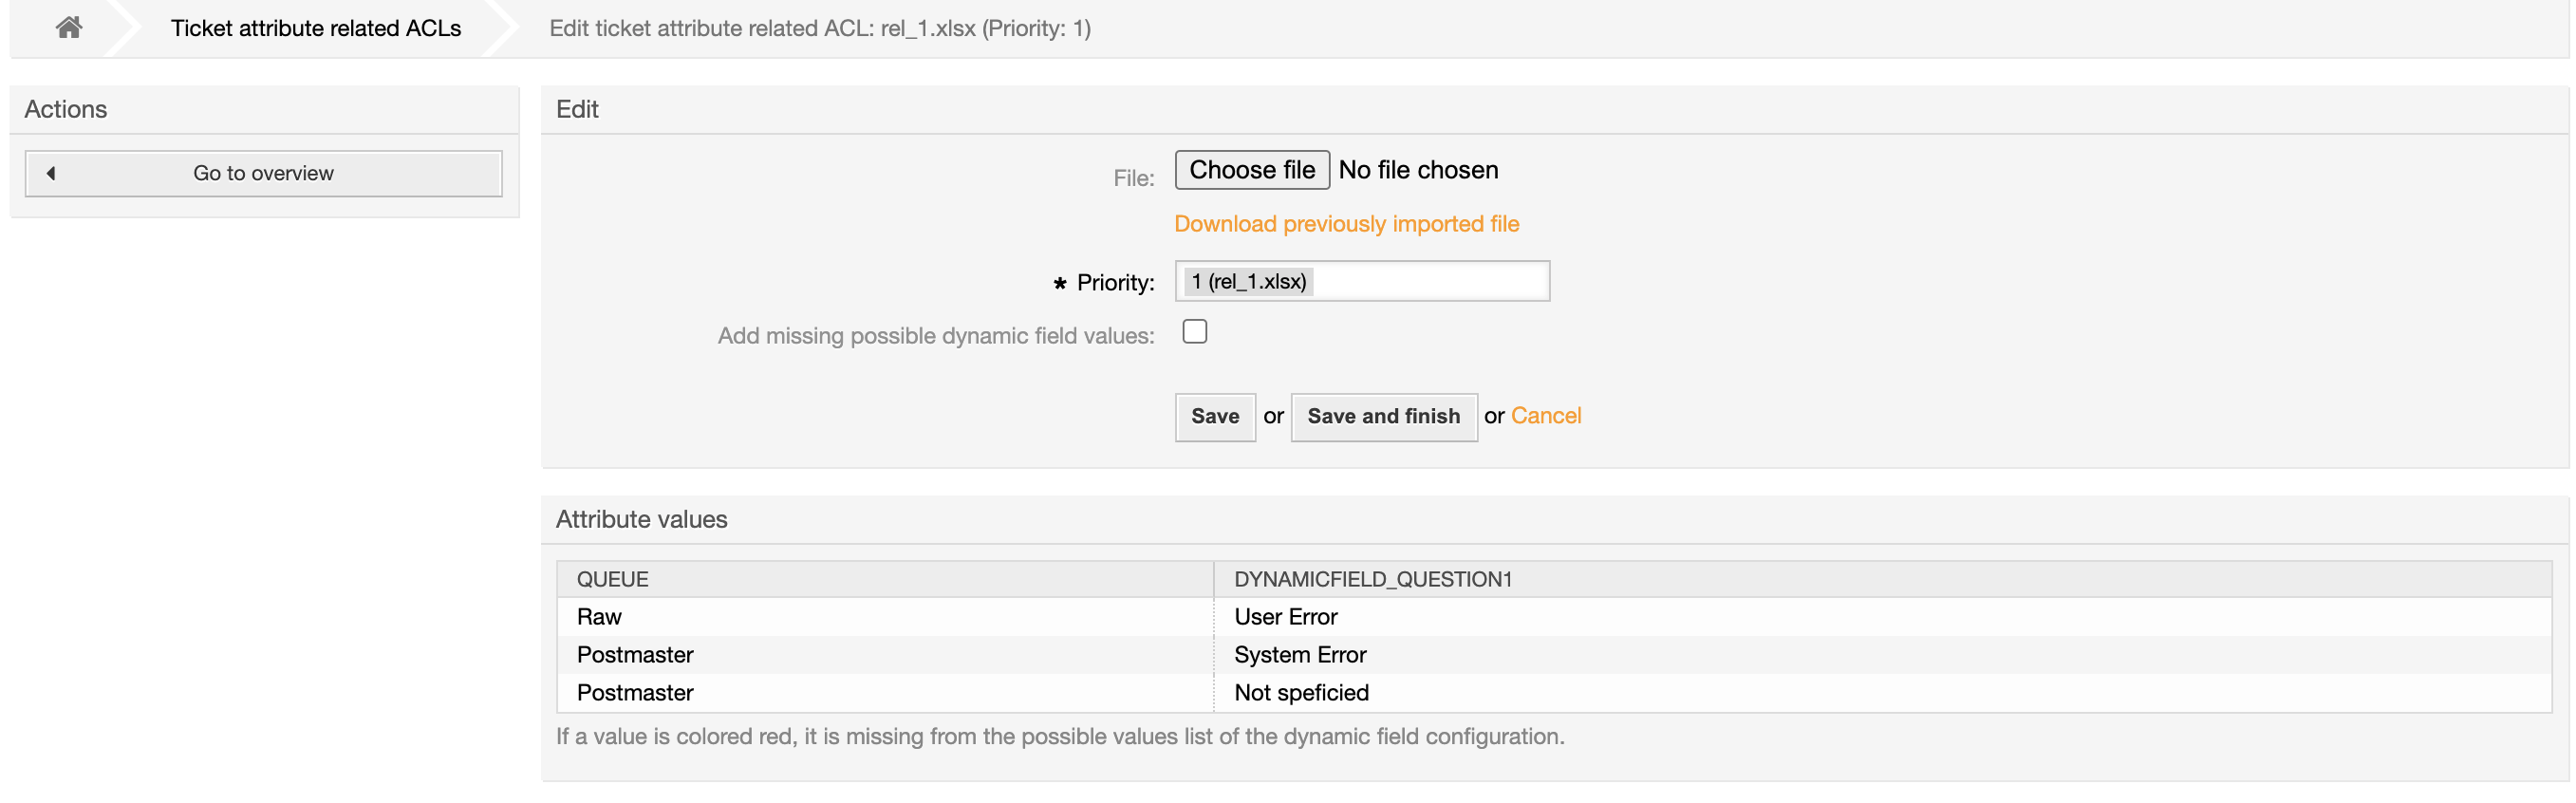Cancel the ACL edit

tap(1545, 416)
